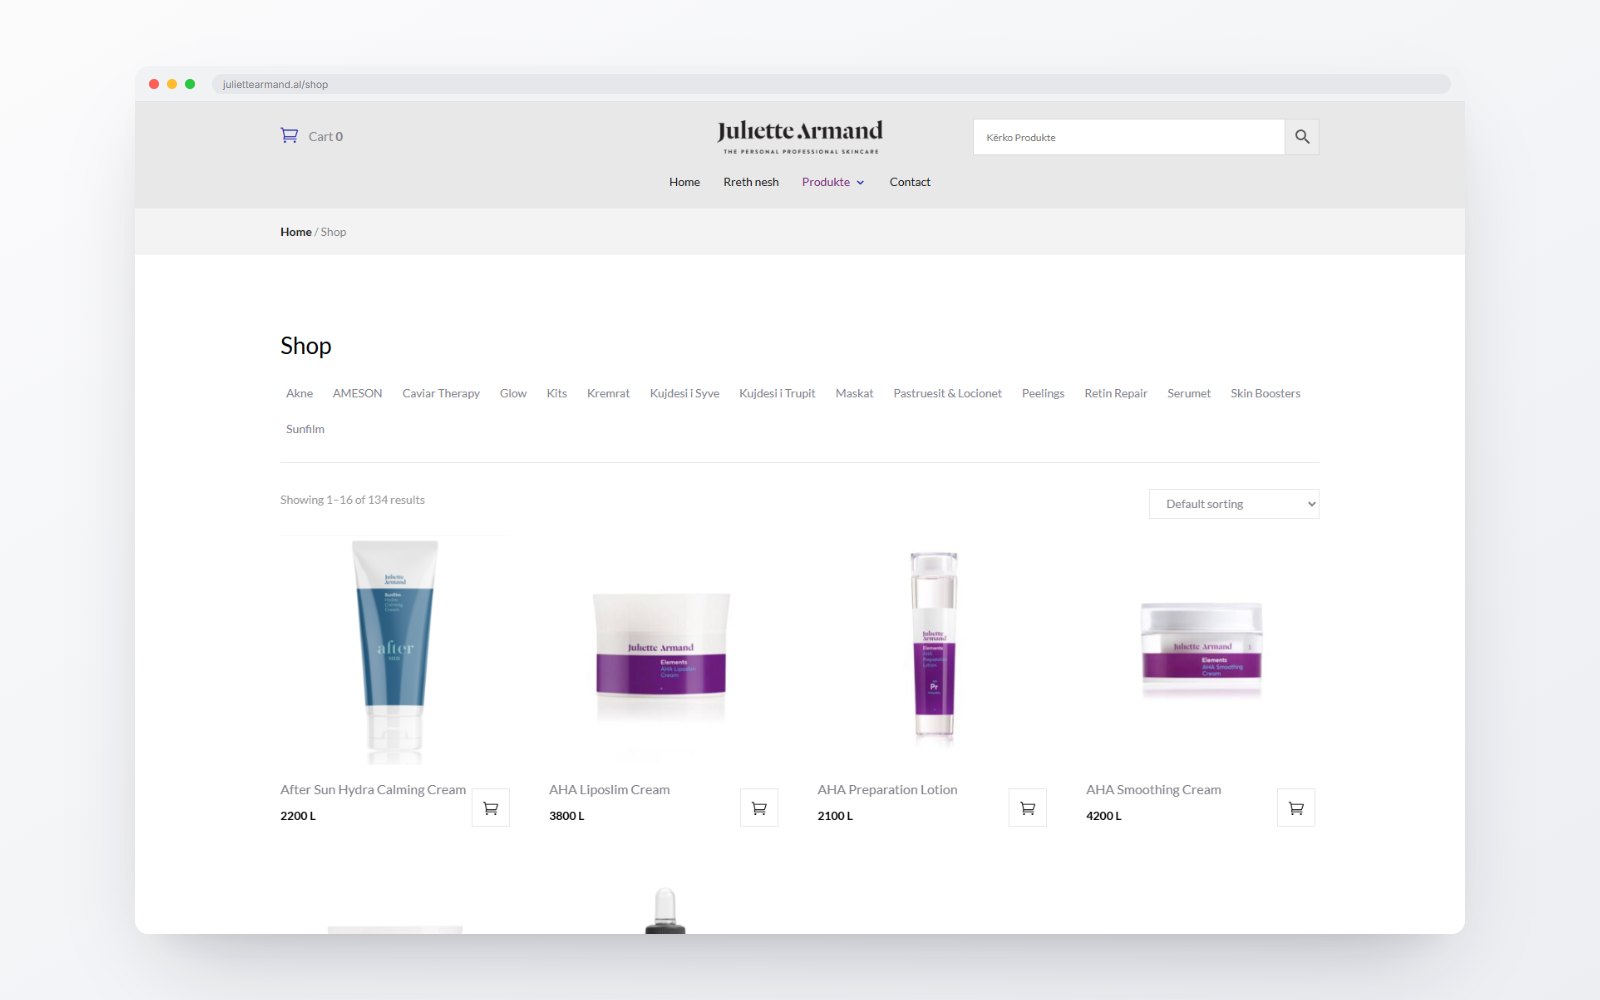
Task: Open the Rreth nesh menu item
Action: click(x=751, y=182)
